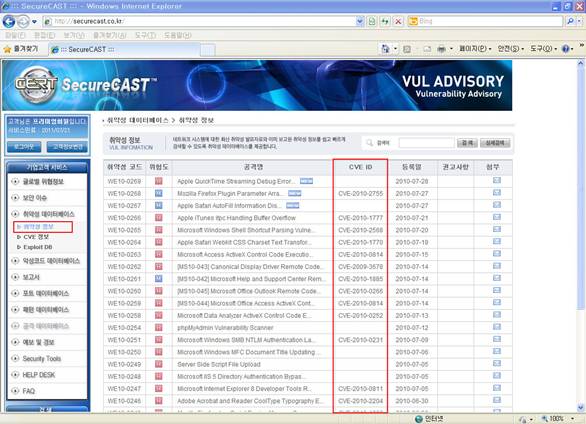The height and width of the screenshot is (424, 586).
Task: Select the SecureCAST browser tab
Action: (x=123, y=49)
